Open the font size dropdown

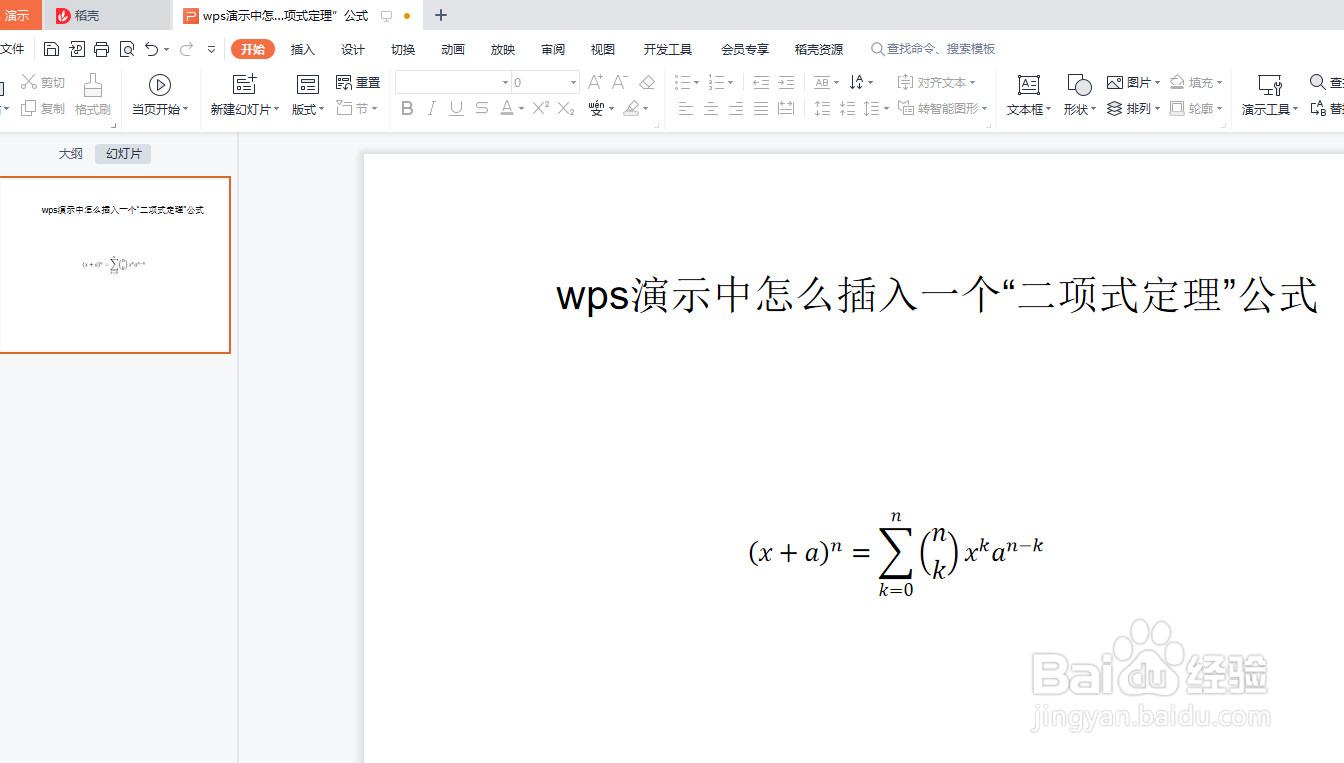pyautogui.click(x=573, y=82)
